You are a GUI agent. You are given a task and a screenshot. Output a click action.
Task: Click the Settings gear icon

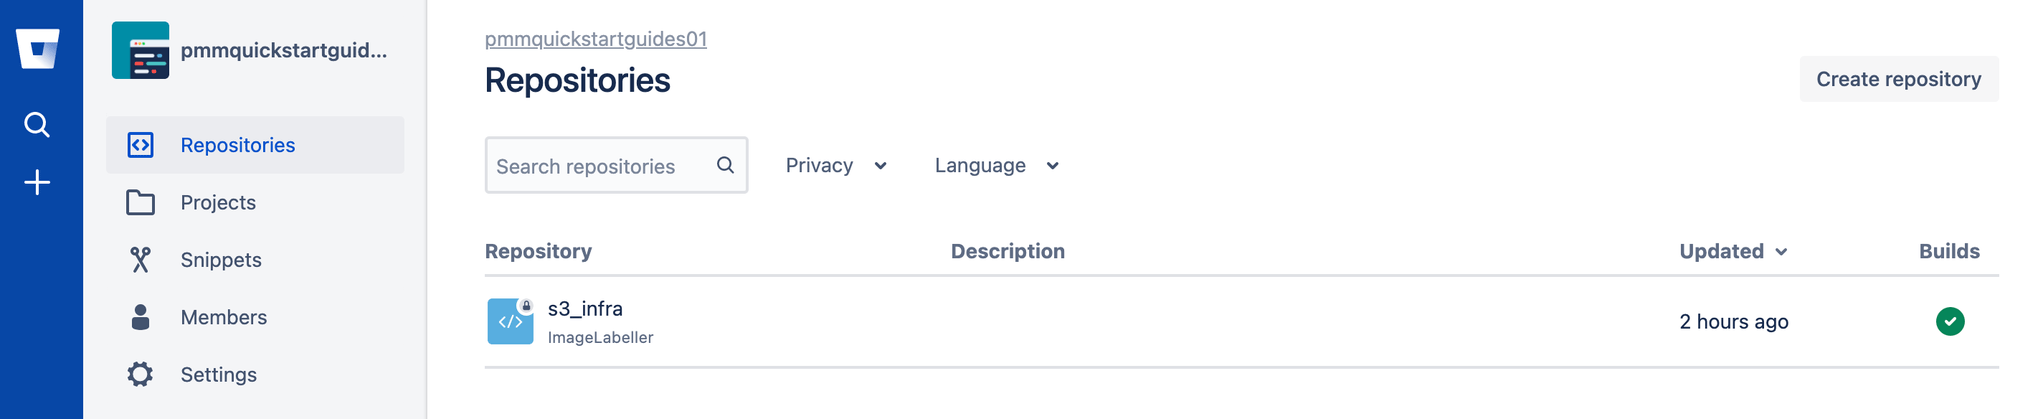140,374
